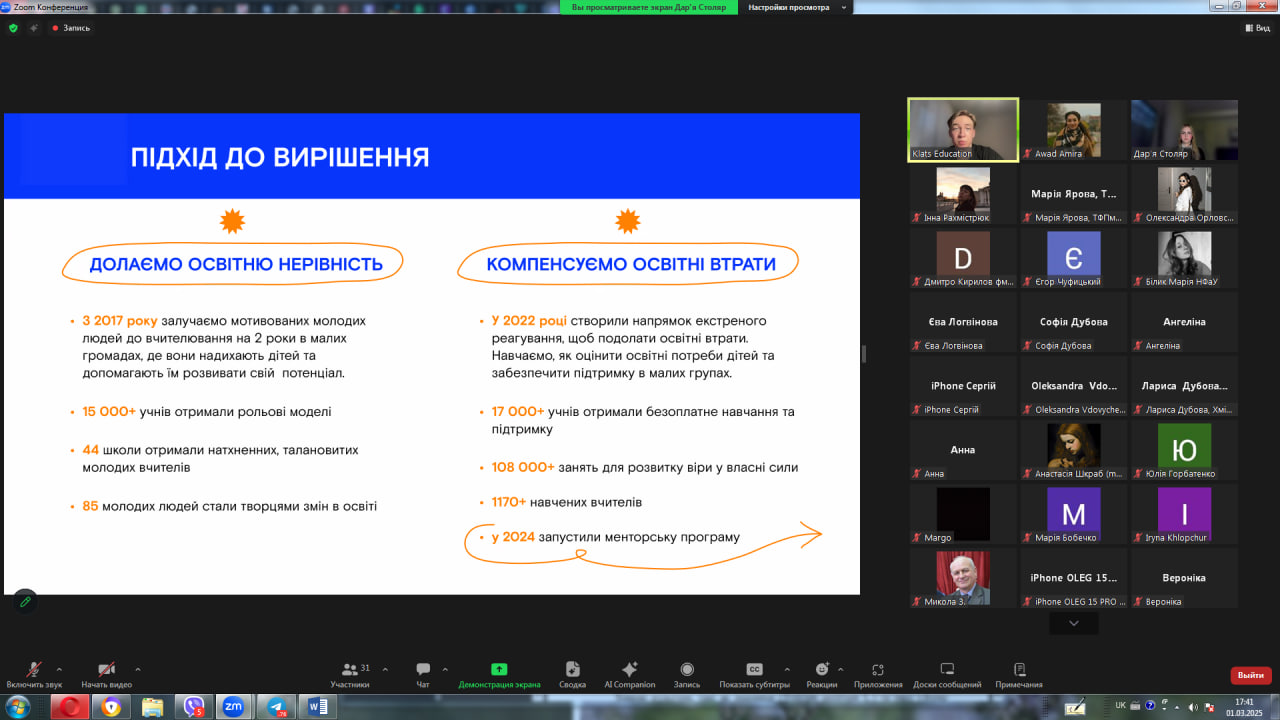This screenshot has width=1280, height=720.
Task: Open File Explorer folder in taskbar
Action: click(152, 707)
